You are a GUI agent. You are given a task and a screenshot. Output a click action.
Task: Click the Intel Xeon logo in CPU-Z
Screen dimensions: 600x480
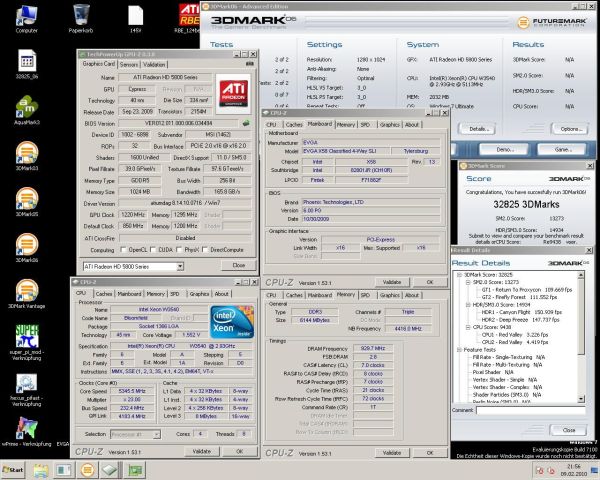tap(232, 322)
